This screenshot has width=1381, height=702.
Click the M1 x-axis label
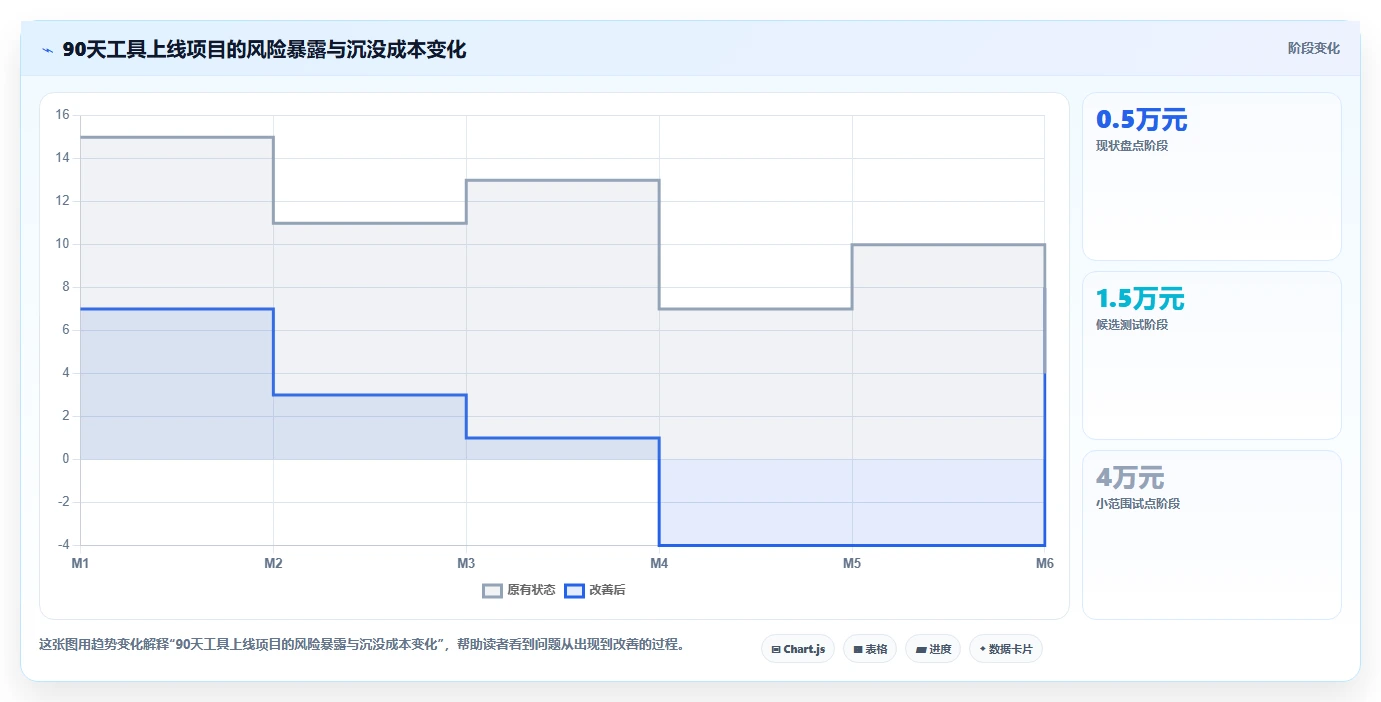tap(80, 563)
